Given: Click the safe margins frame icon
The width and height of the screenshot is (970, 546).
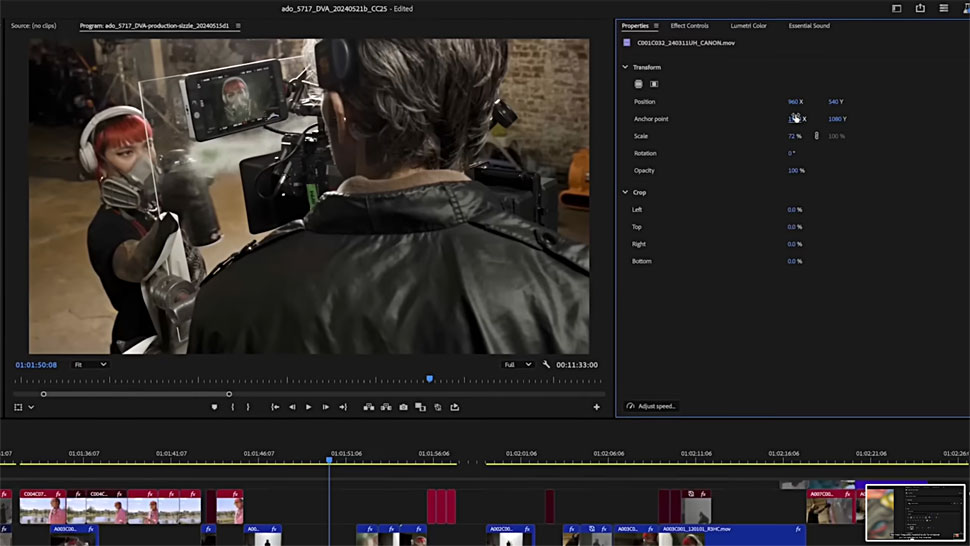Looking at the screenshot, I should [x=19, y=407].
